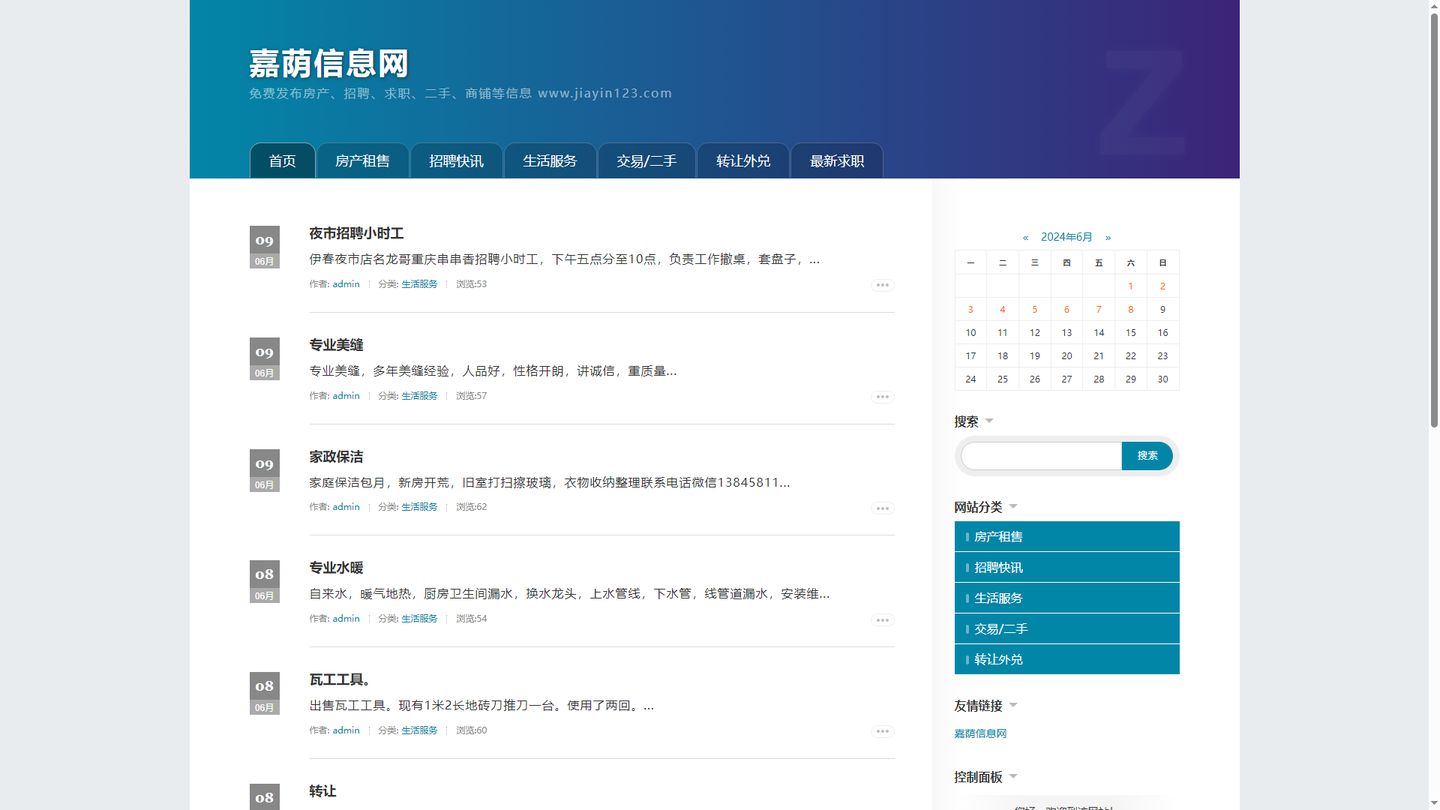Focus the sidebar search input field
The image size is (1440, 810).
1041,456
